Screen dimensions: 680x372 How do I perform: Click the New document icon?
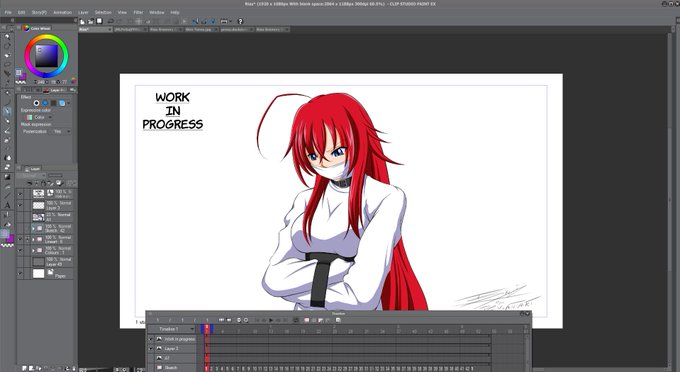pyautogui.click(x=82, y=21)
